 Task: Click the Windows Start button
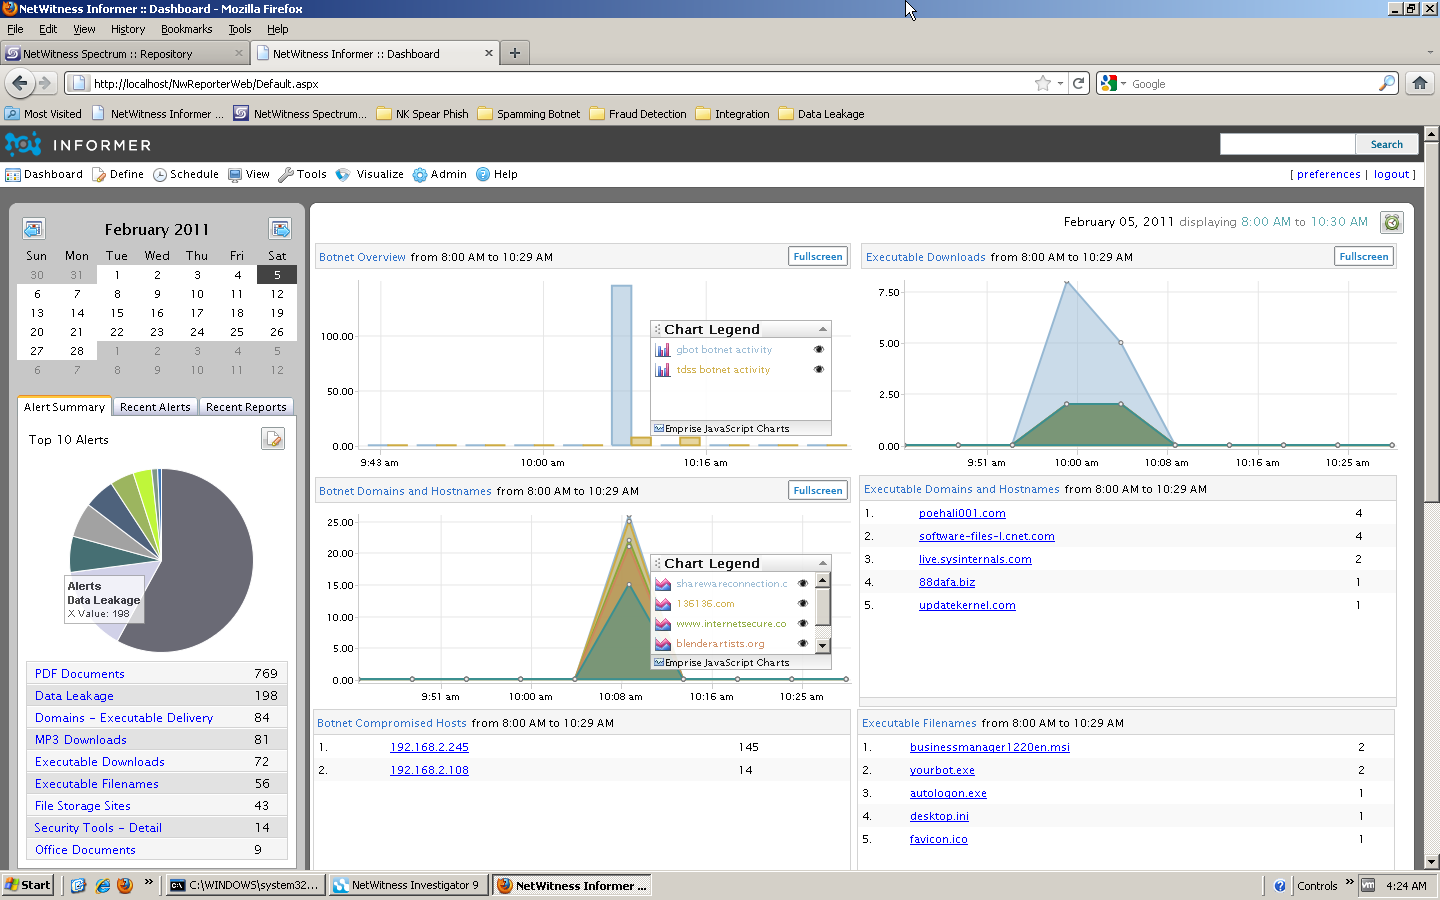(x=28, y=885)
